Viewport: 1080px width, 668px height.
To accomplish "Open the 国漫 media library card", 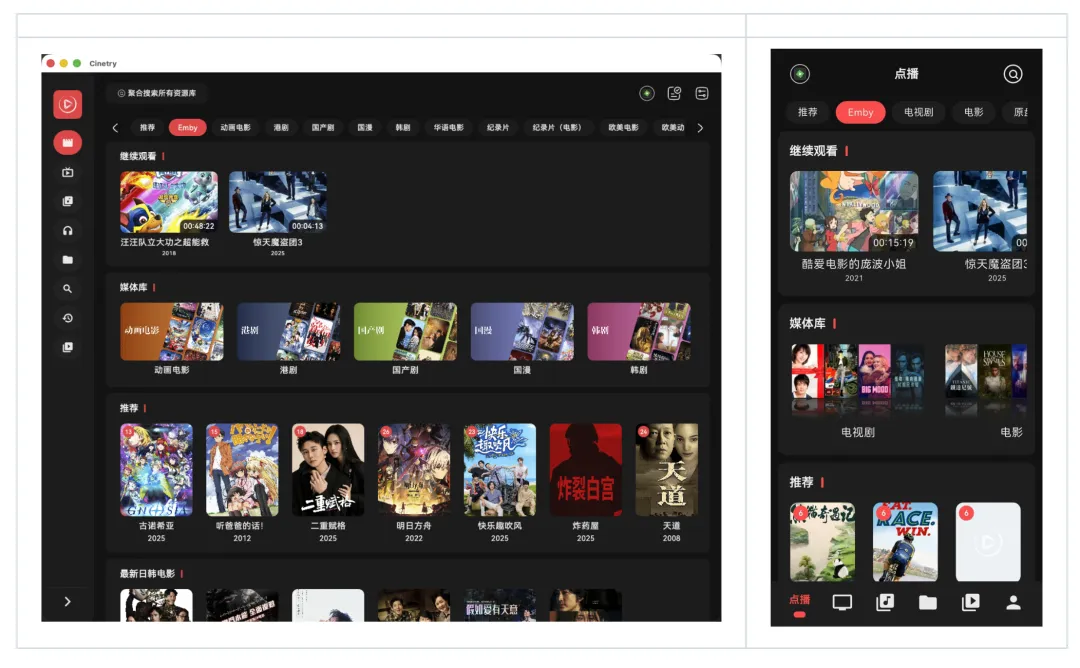I will tap(522, 332).
